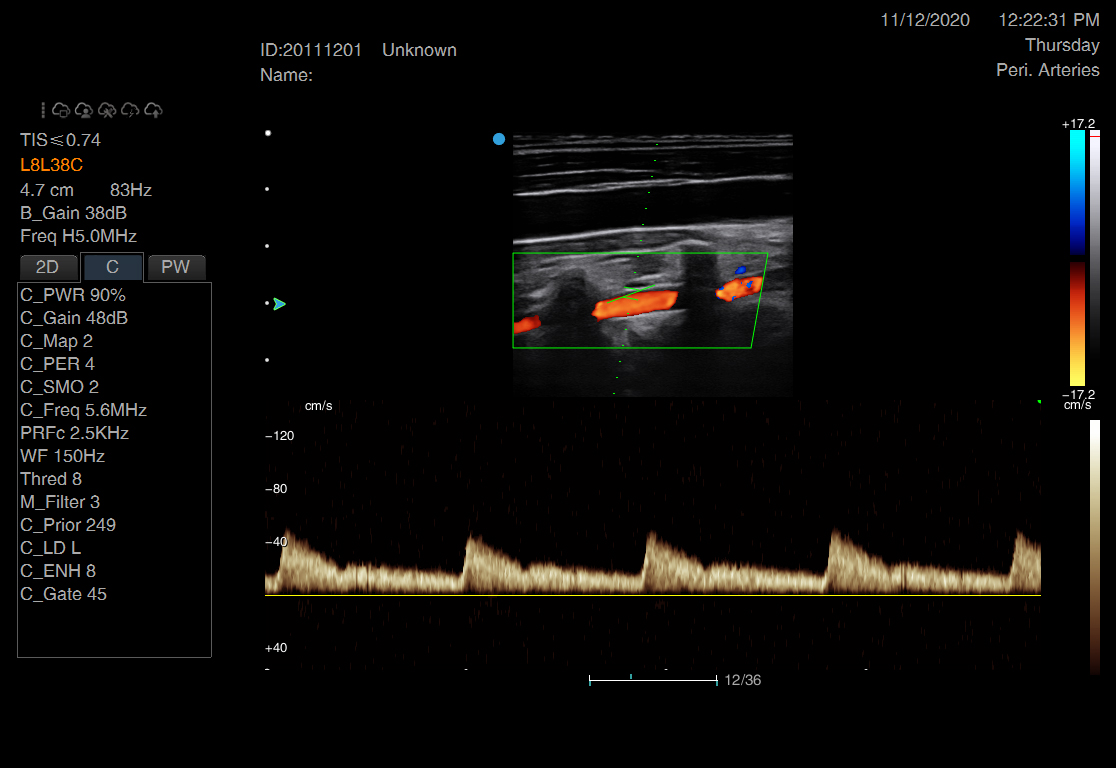Click the blue probe orientation marker dot
1116x768 pixels.
click(x=499, y=139)
